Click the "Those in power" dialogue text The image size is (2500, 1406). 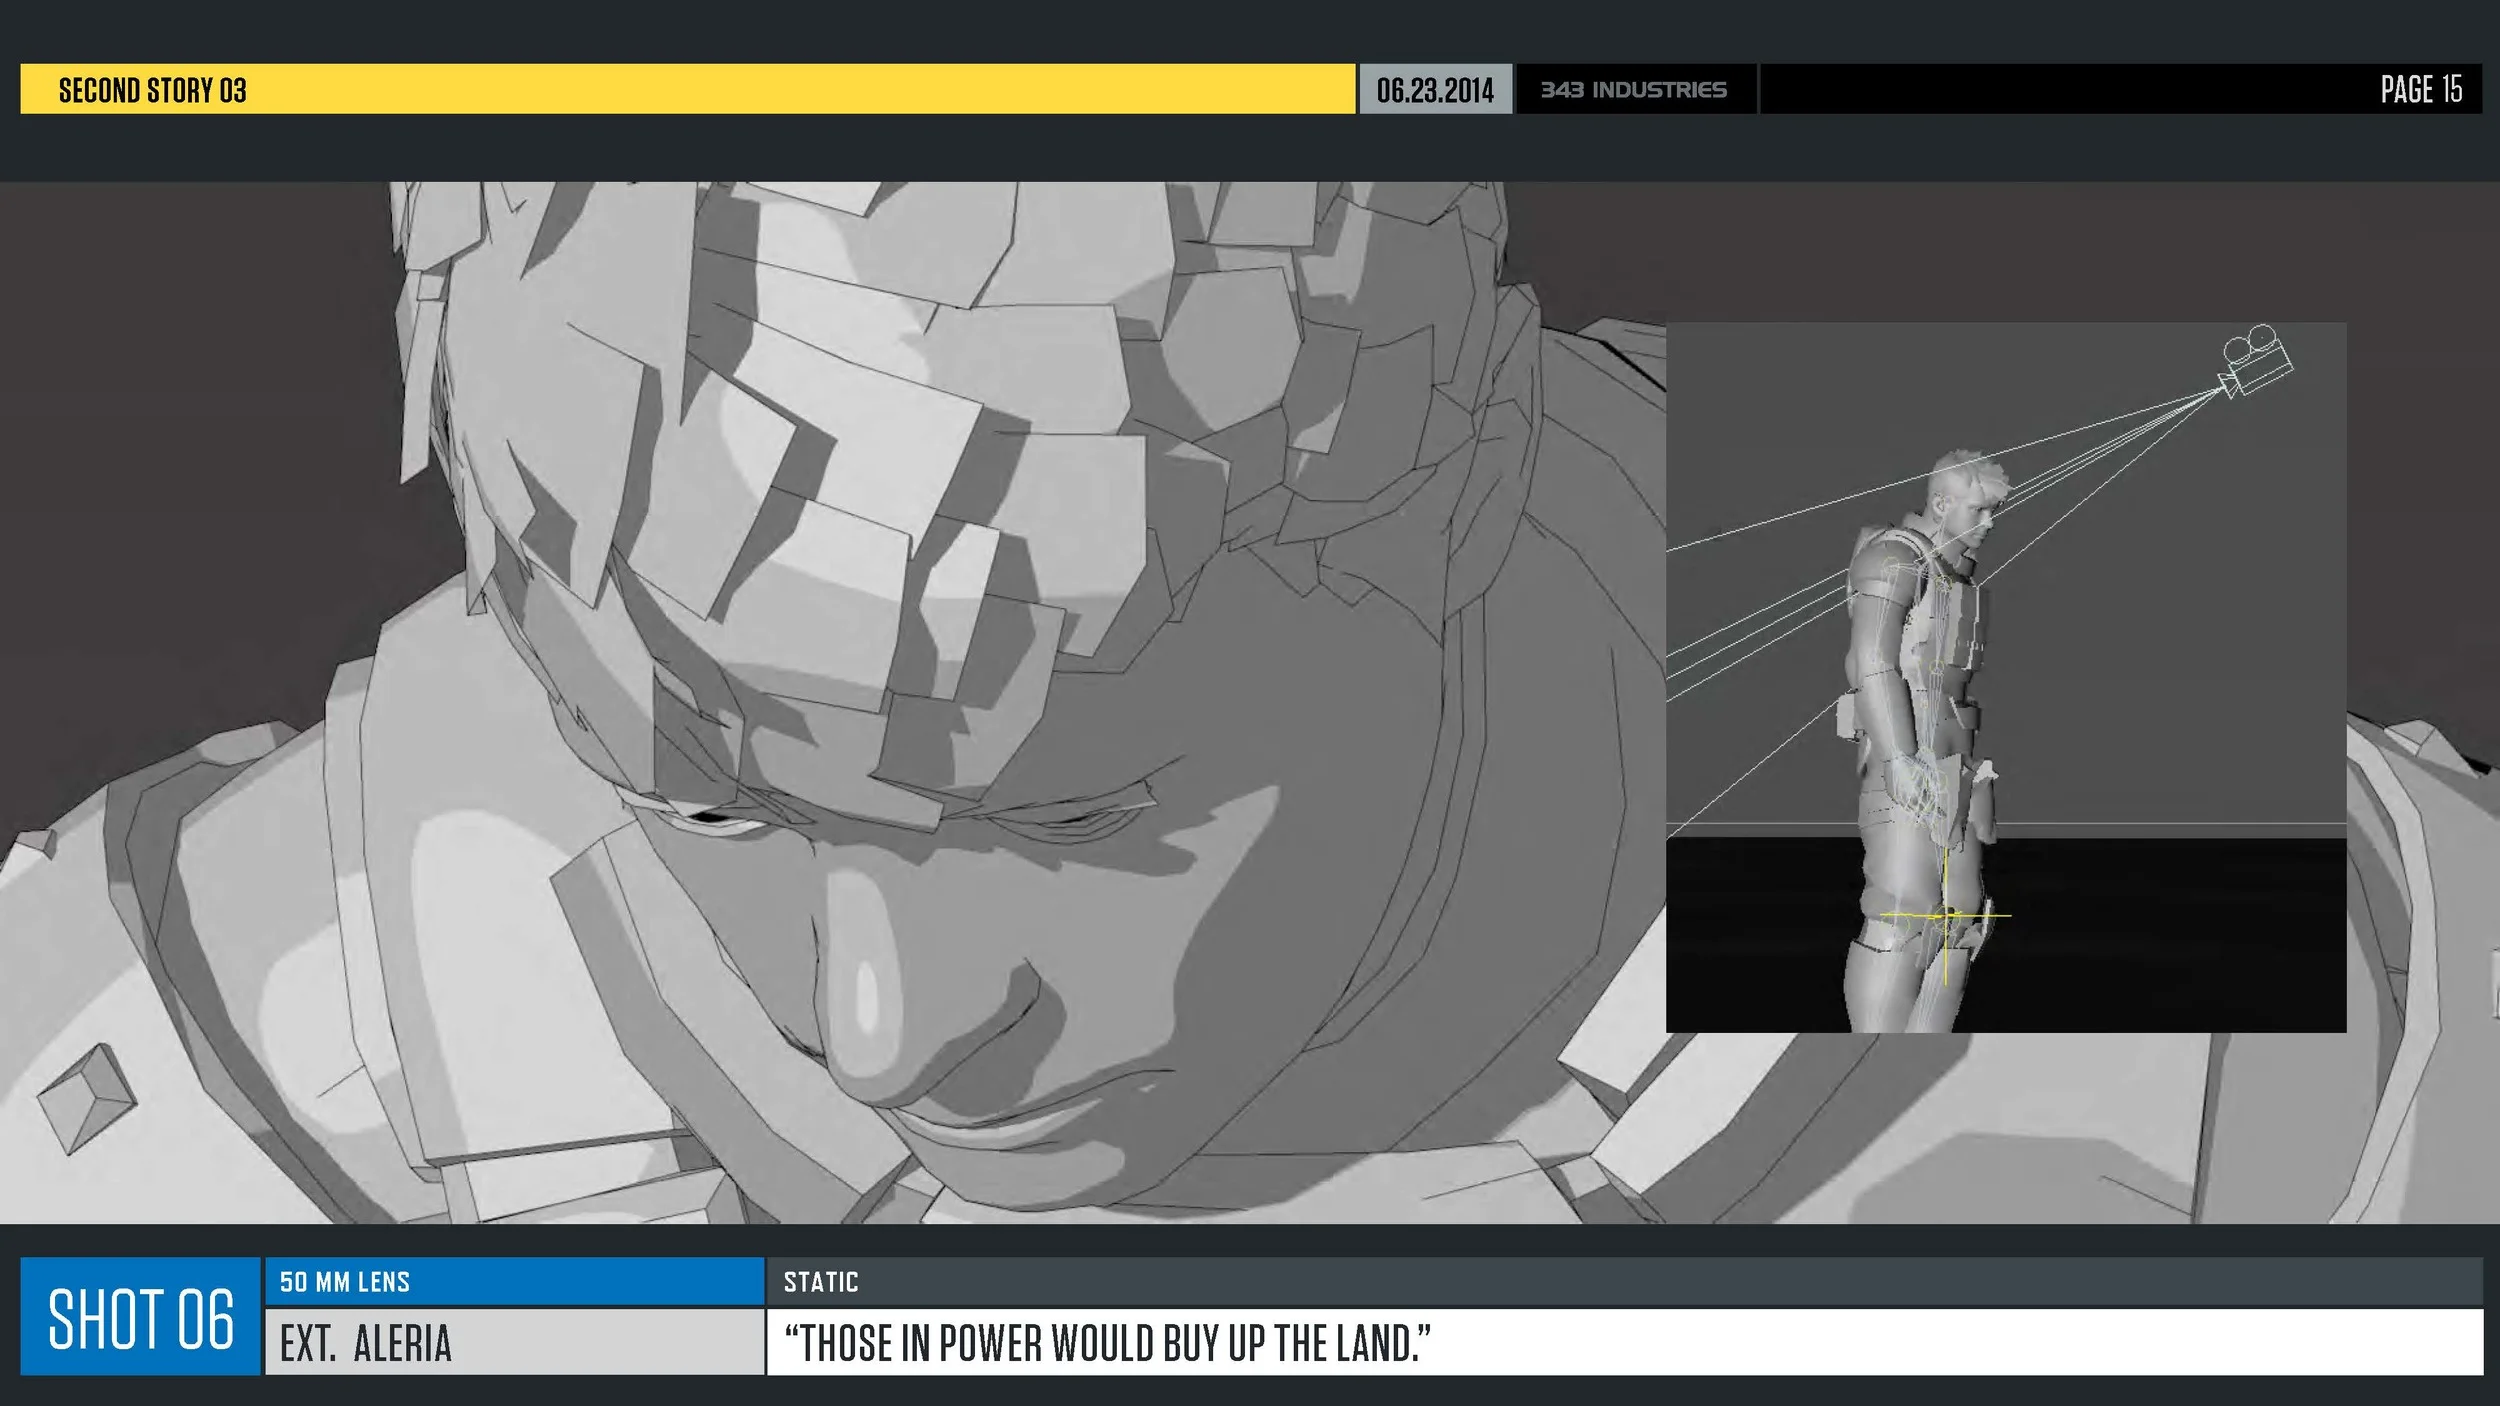(1107, 1343)
